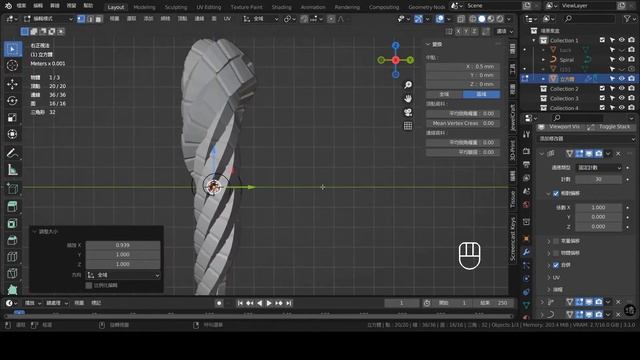This screenshot has width=640, height=360.
Task: Jump to the last frame
Action: click(289, 303)
